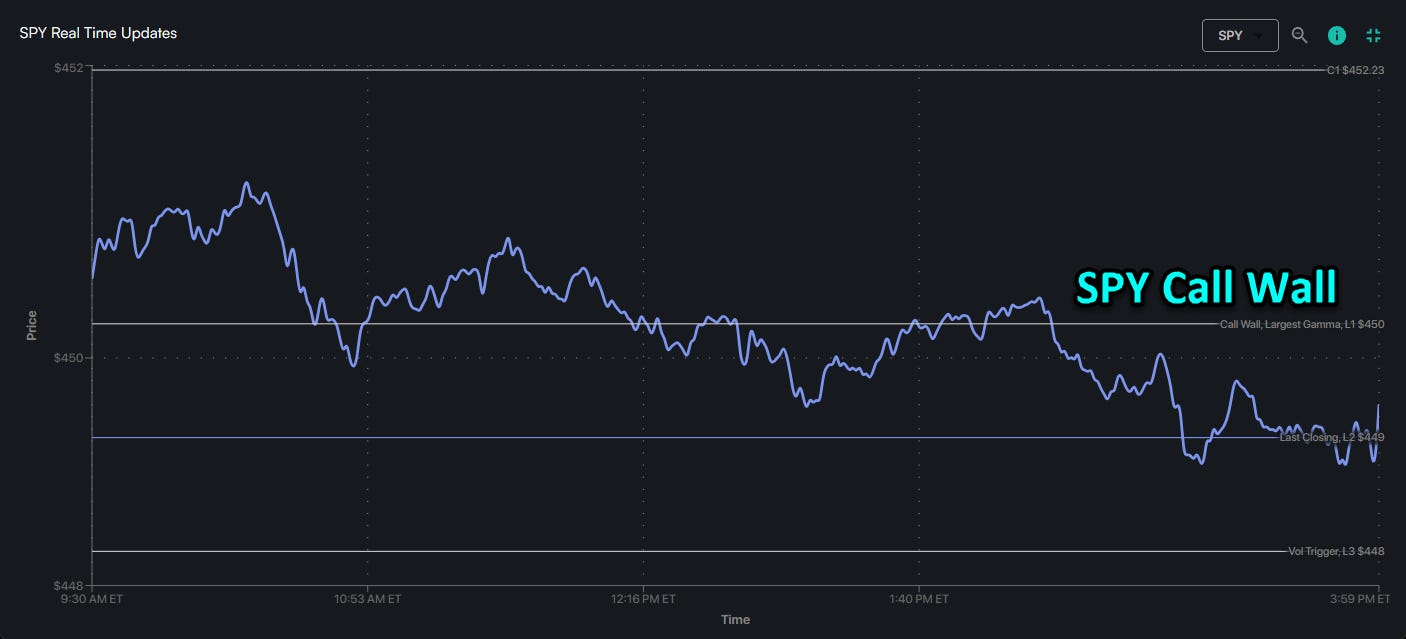Click the 12:16 PM ET time marker
Screen dimensions: 1406x639
(643, 599)
